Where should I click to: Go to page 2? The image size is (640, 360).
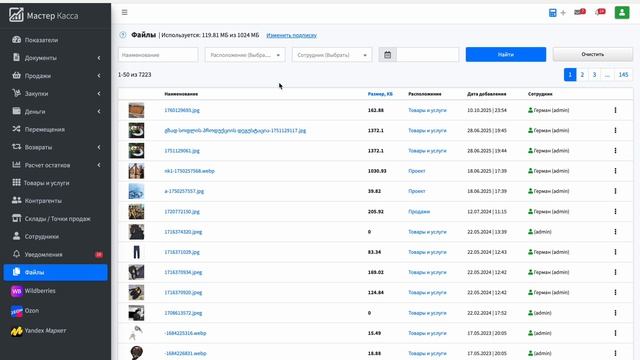point(582,75)
